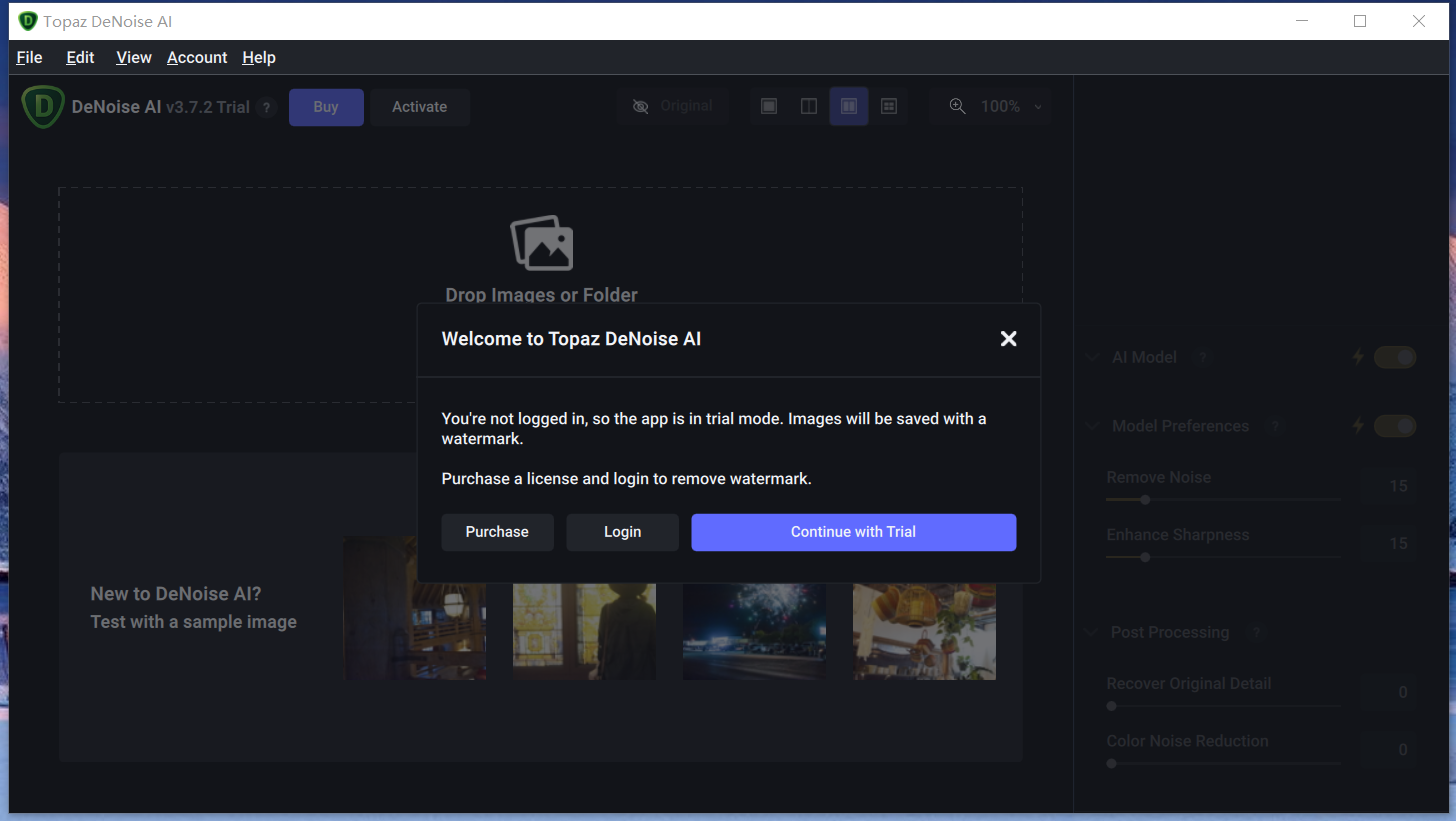1456x821 pixels.
Task: Adjust the Recover Original Detail slider handle
Action: pos(1112,706)
